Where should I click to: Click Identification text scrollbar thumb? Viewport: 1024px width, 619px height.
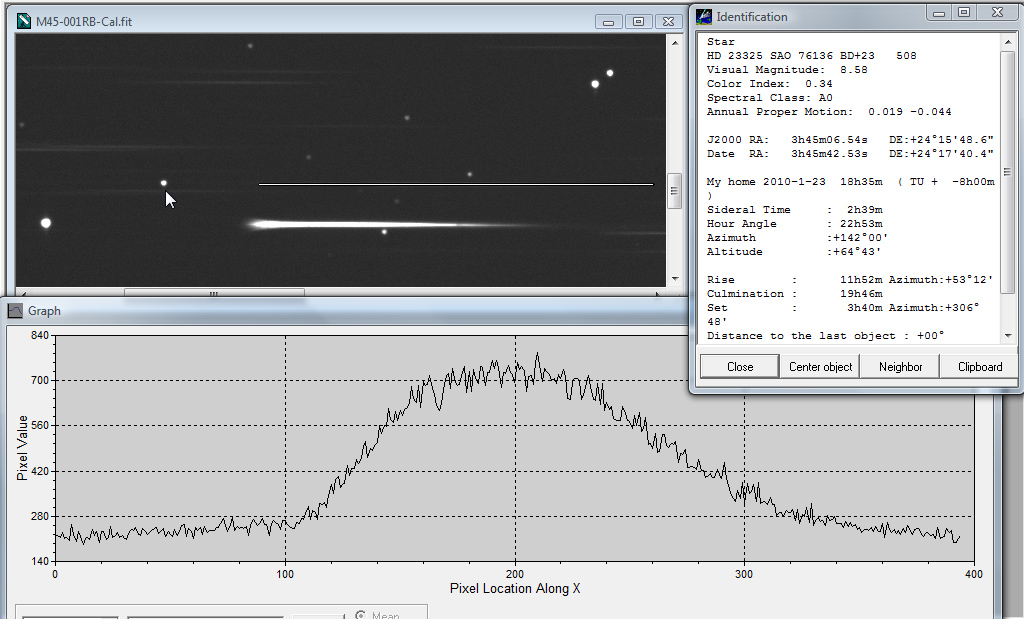click(1008, 172)
